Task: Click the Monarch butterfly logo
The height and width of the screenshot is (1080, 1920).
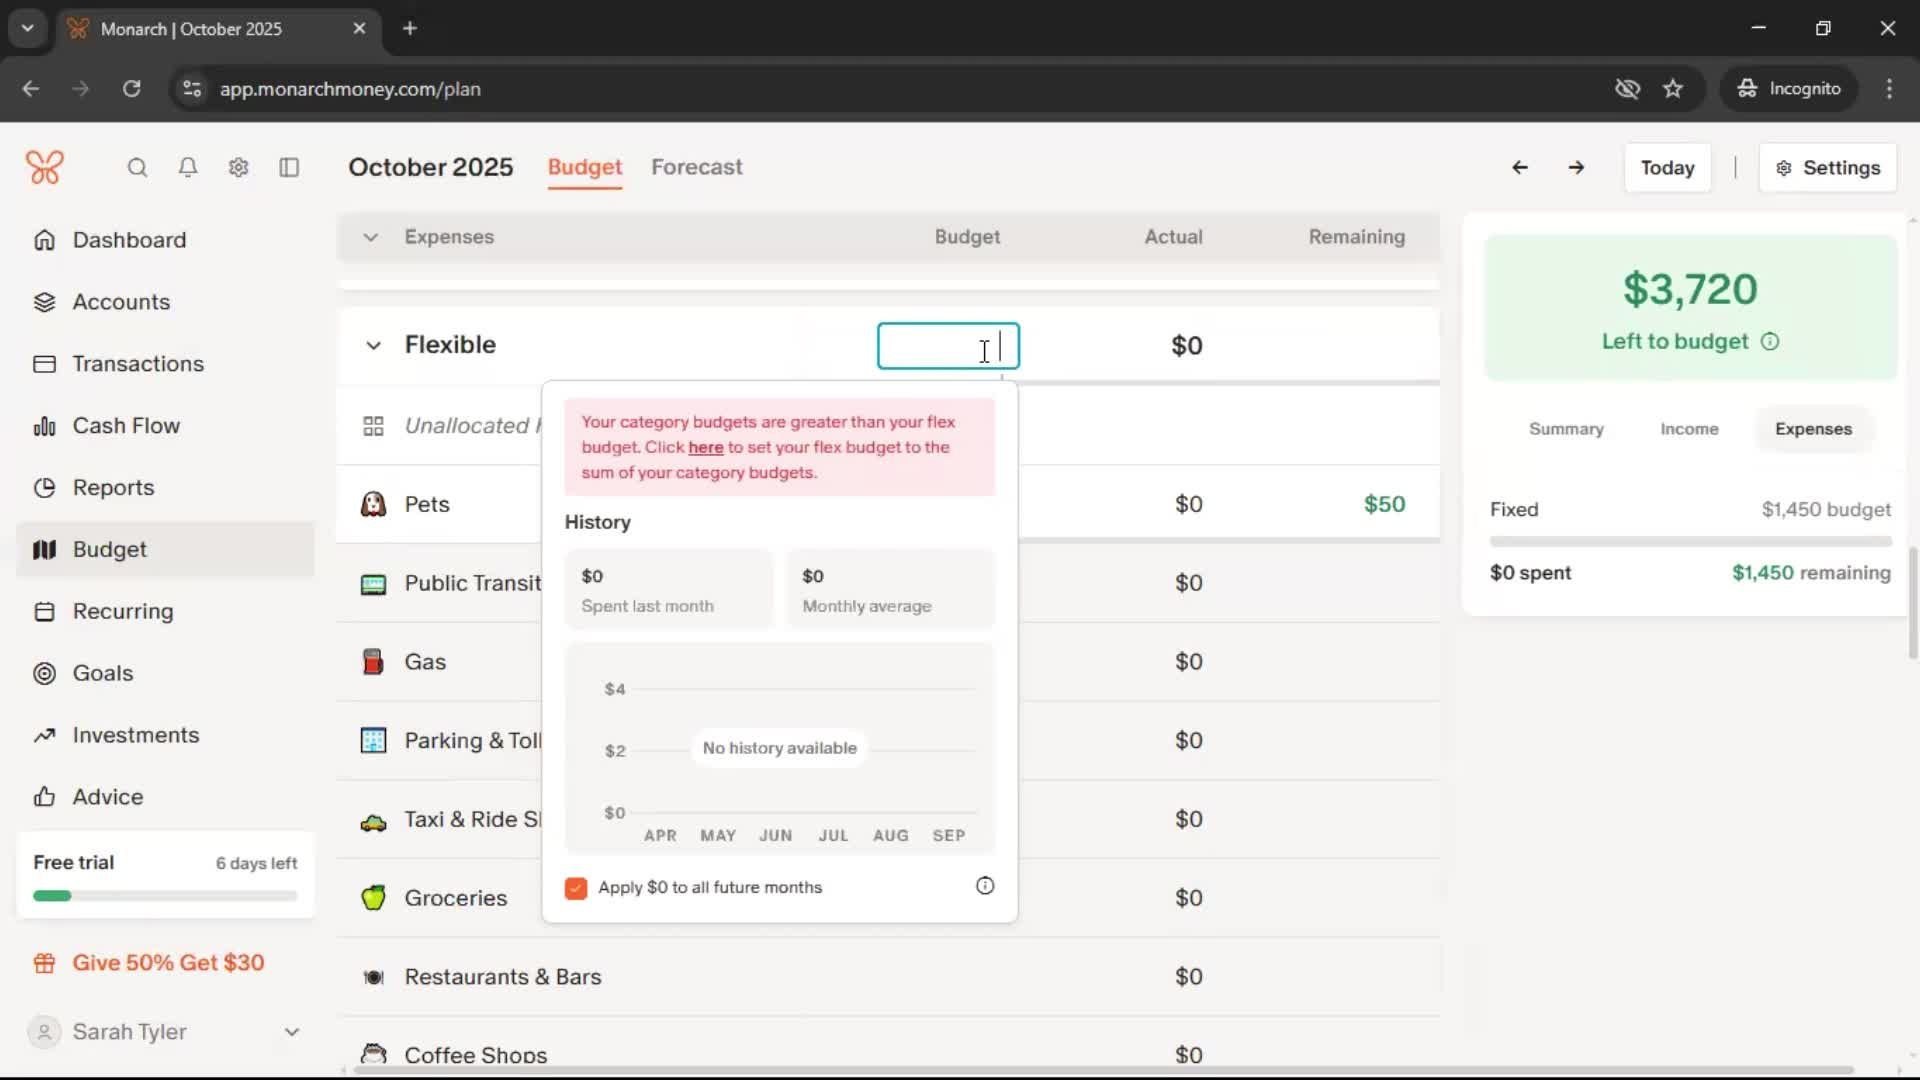Action: [45, 167]
